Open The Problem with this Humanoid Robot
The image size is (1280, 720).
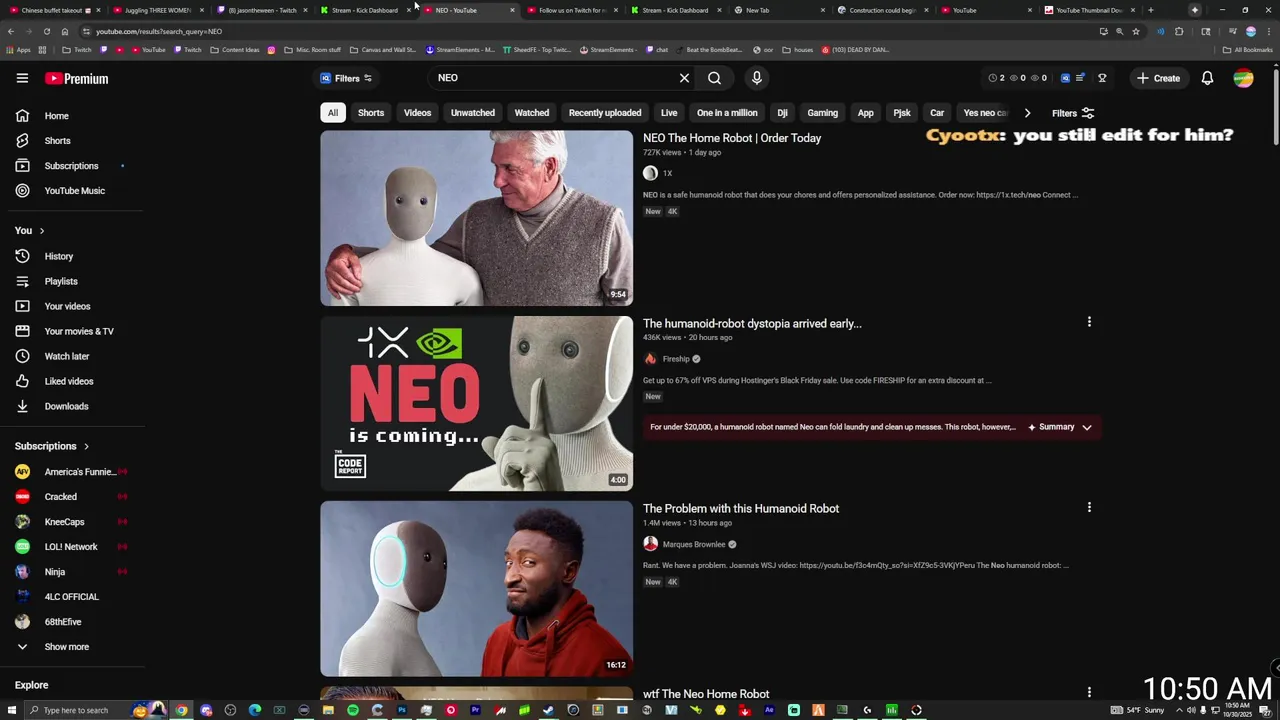coord(741,509)
